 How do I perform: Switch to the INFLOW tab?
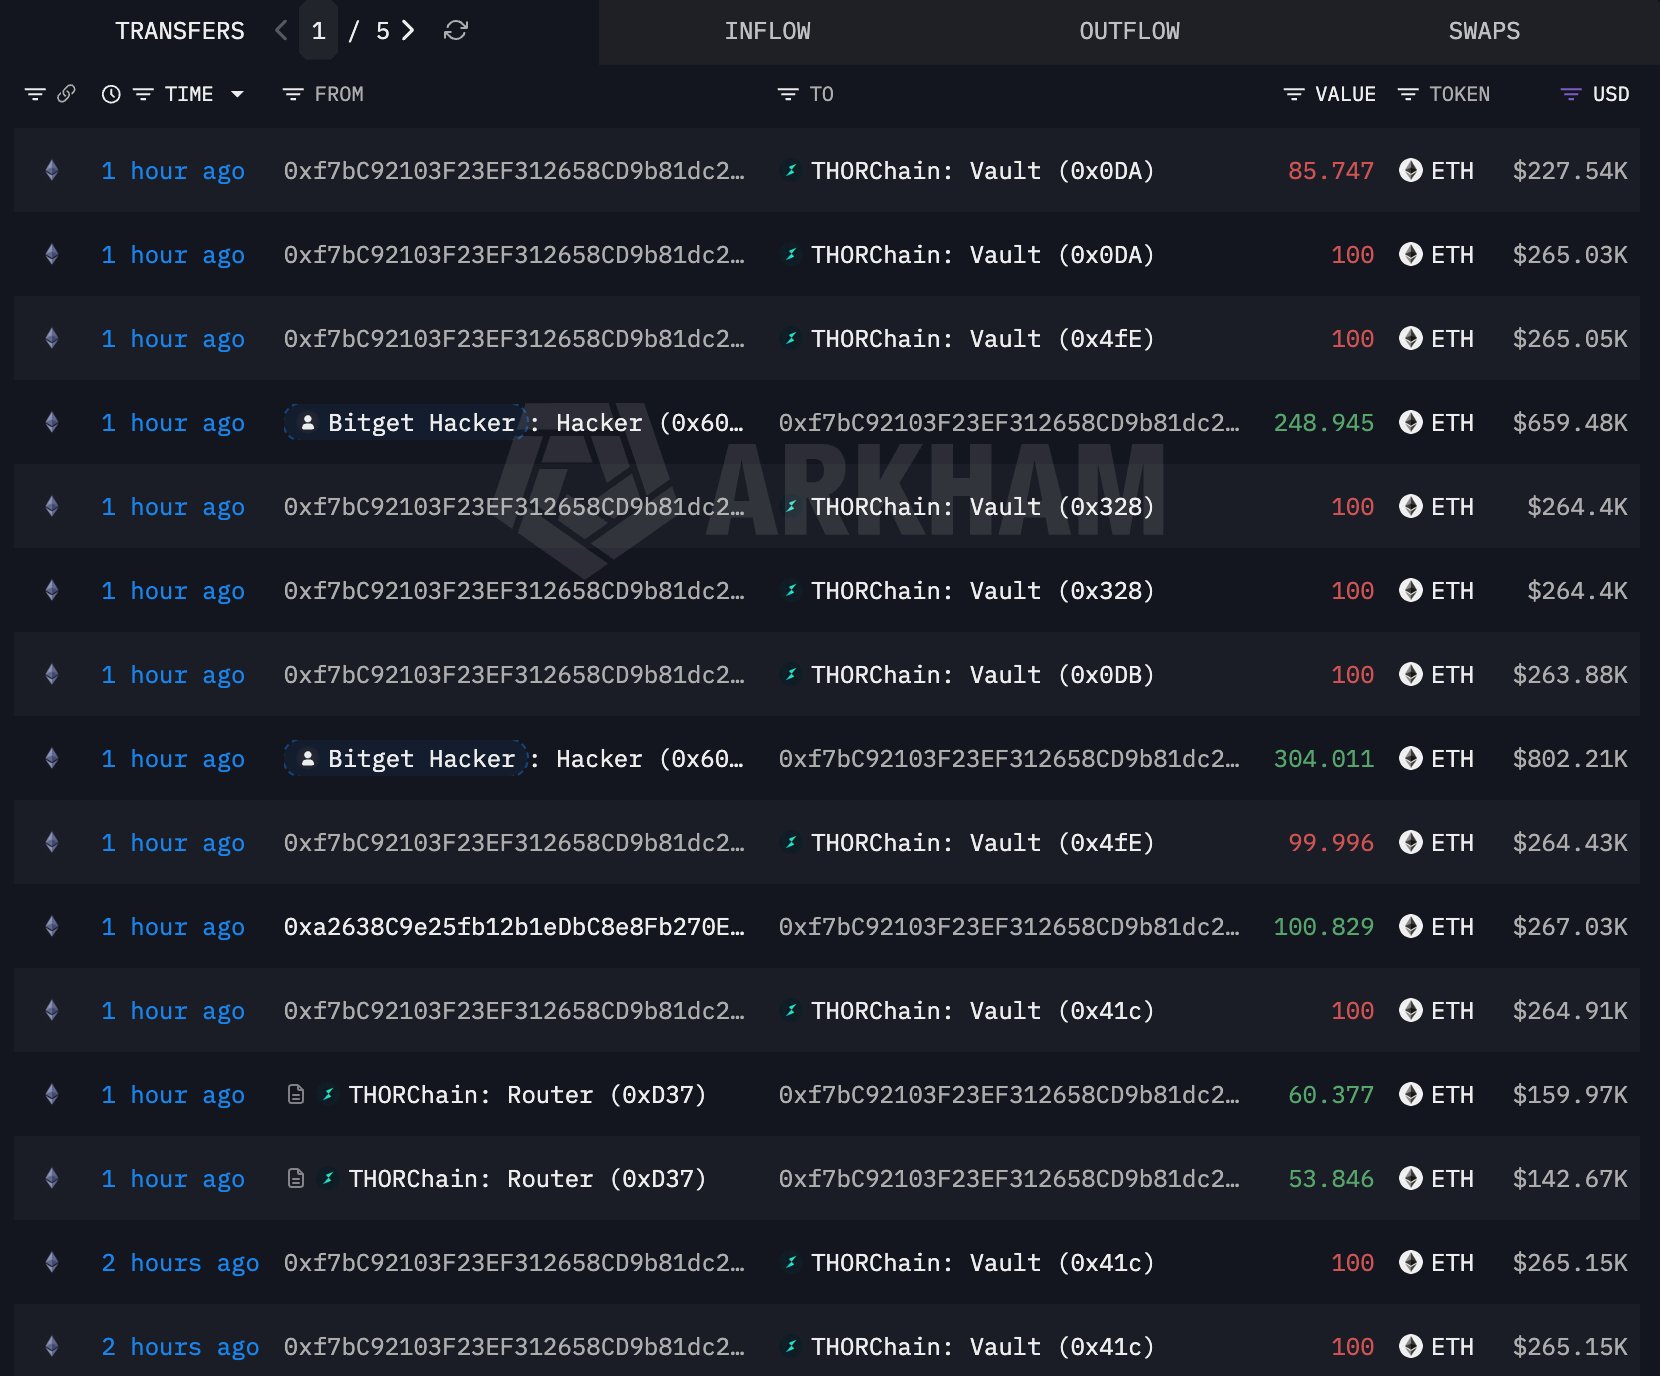[767, 31]
